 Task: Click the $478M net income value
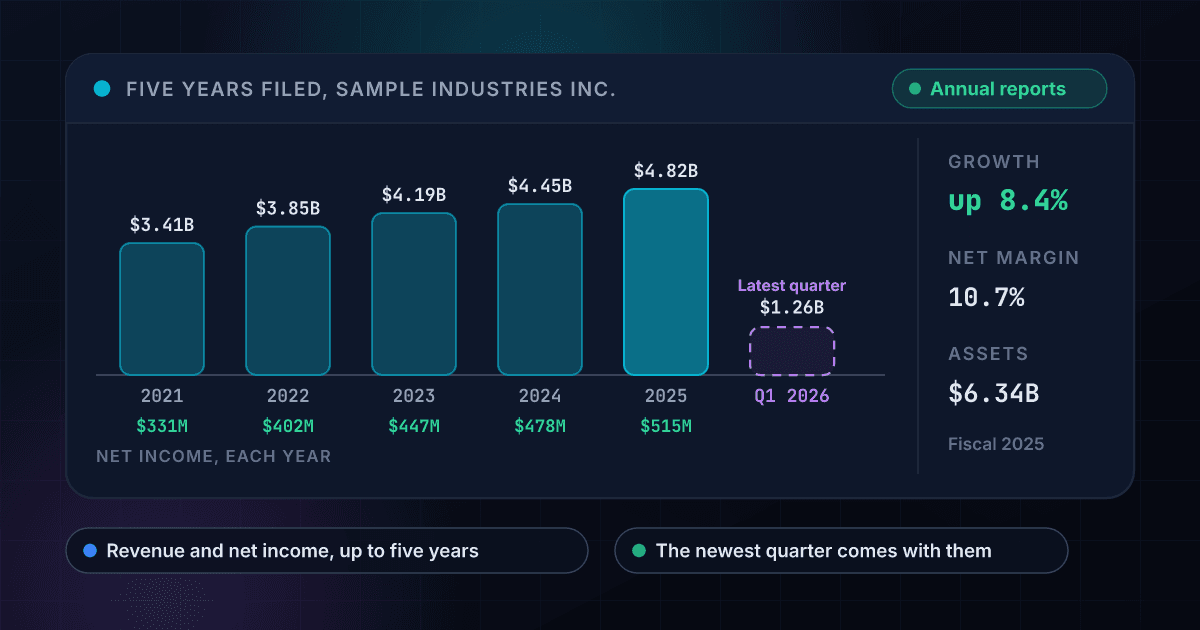[540, 427]
